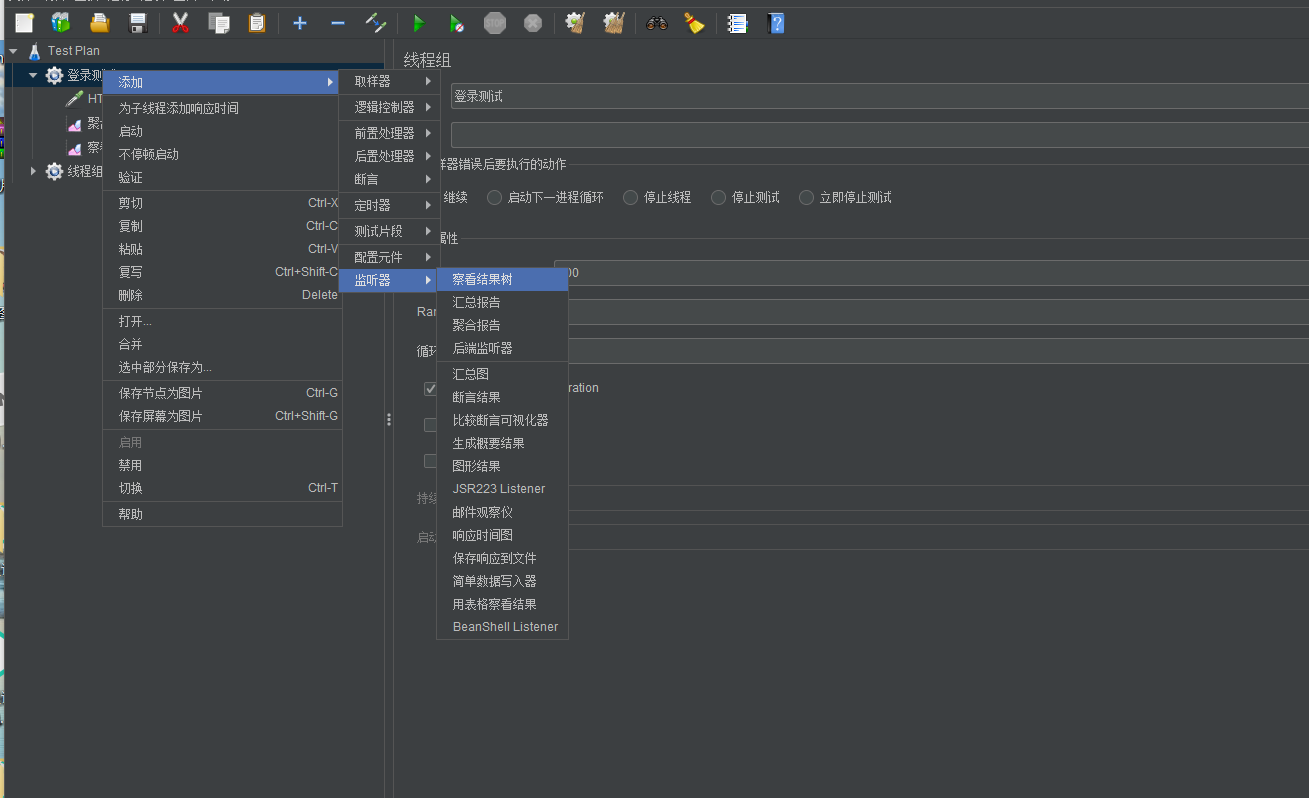Screen dimensions: 1309x798
Task: Choose 汇总报告 from listener submenu
Action: point(503,302)
